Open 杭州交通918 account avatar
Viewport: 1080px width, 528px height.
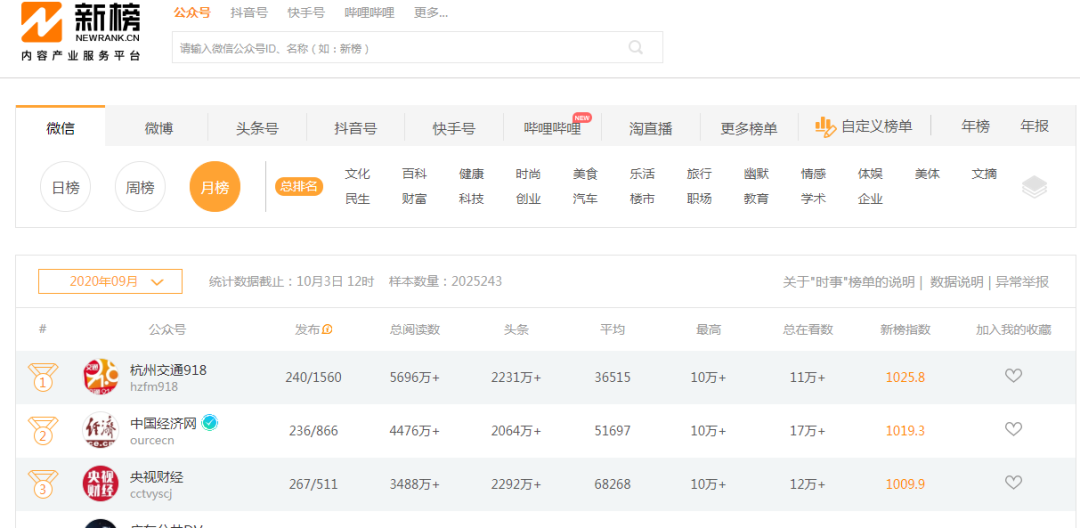pos(100,377)
